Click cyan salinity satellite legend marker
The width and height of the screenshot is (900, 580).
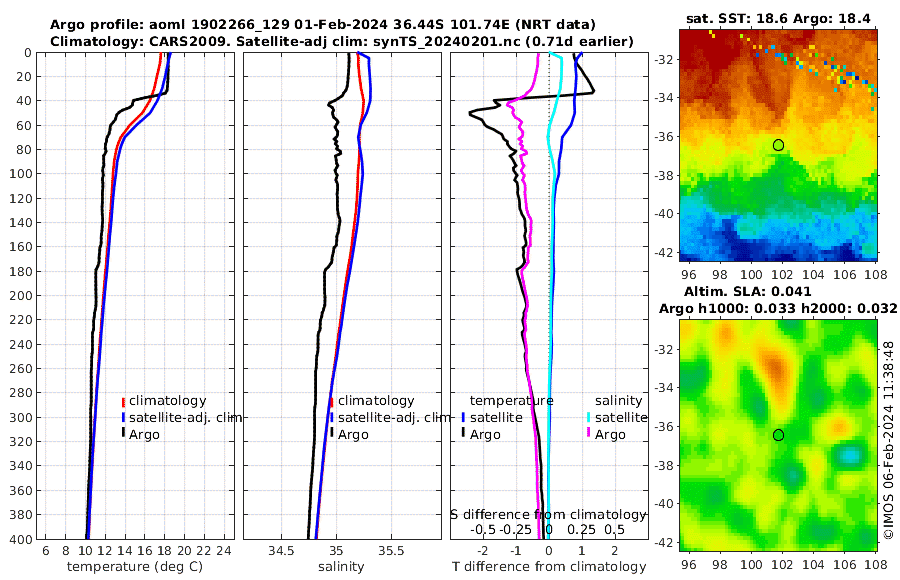coord(589,417)
